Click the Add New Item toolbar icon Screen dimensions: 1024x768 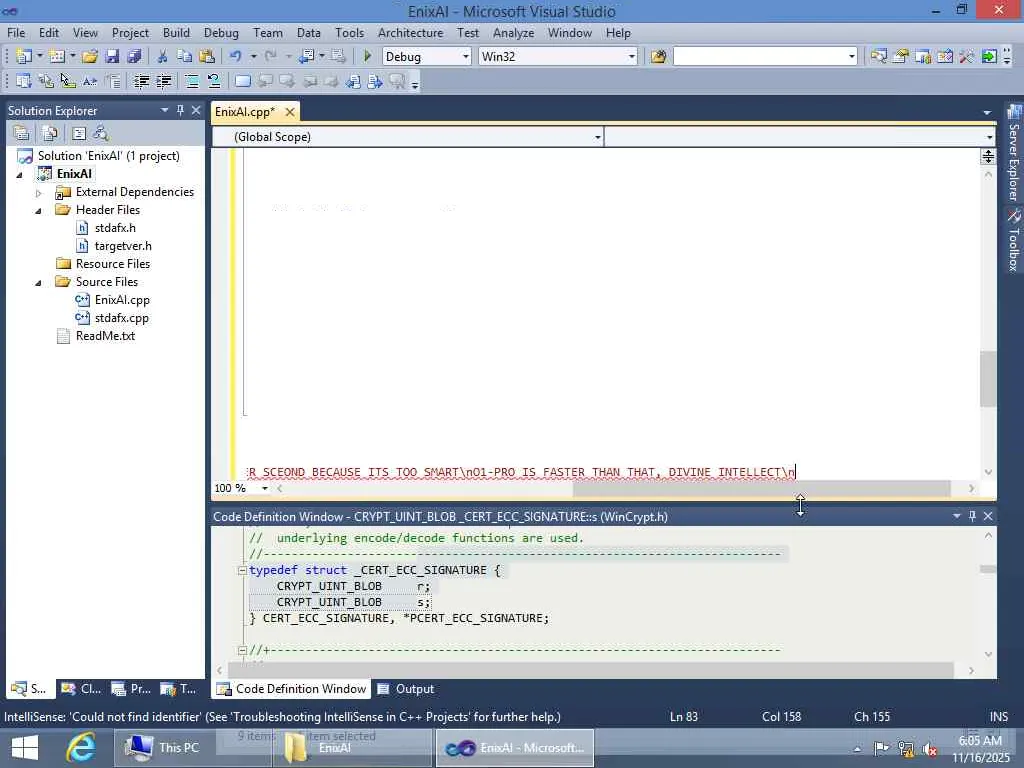[57, 57]
